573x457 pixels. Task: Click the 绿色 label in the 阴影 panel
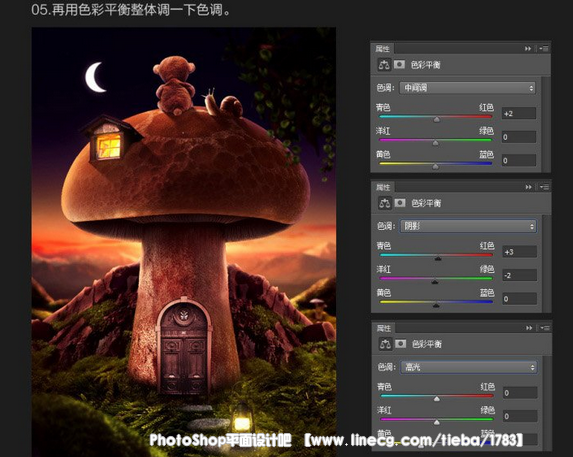tap(487, 269)
